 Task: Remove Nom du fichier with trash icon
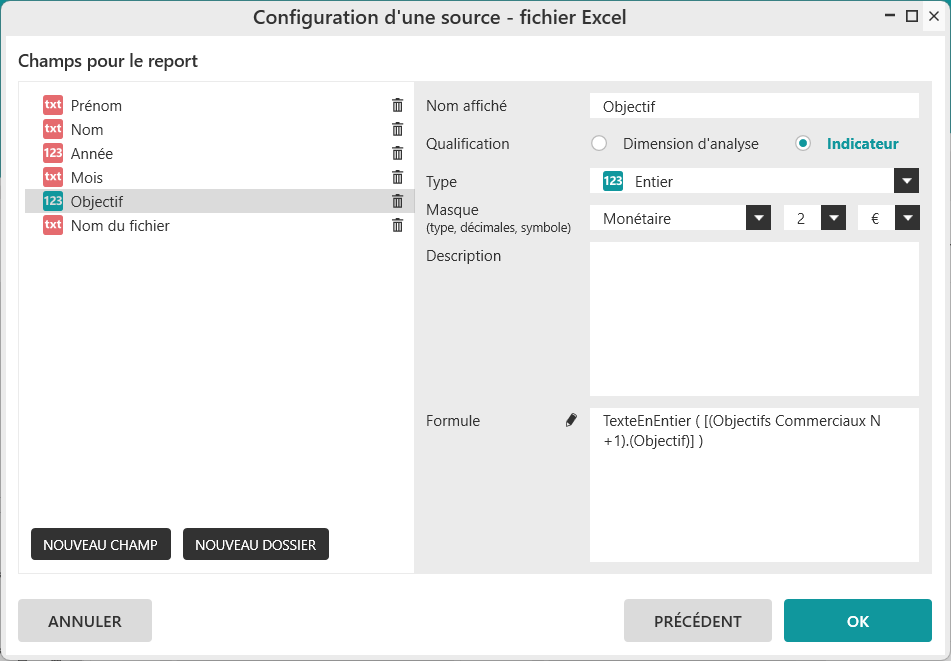pos(397,225)
